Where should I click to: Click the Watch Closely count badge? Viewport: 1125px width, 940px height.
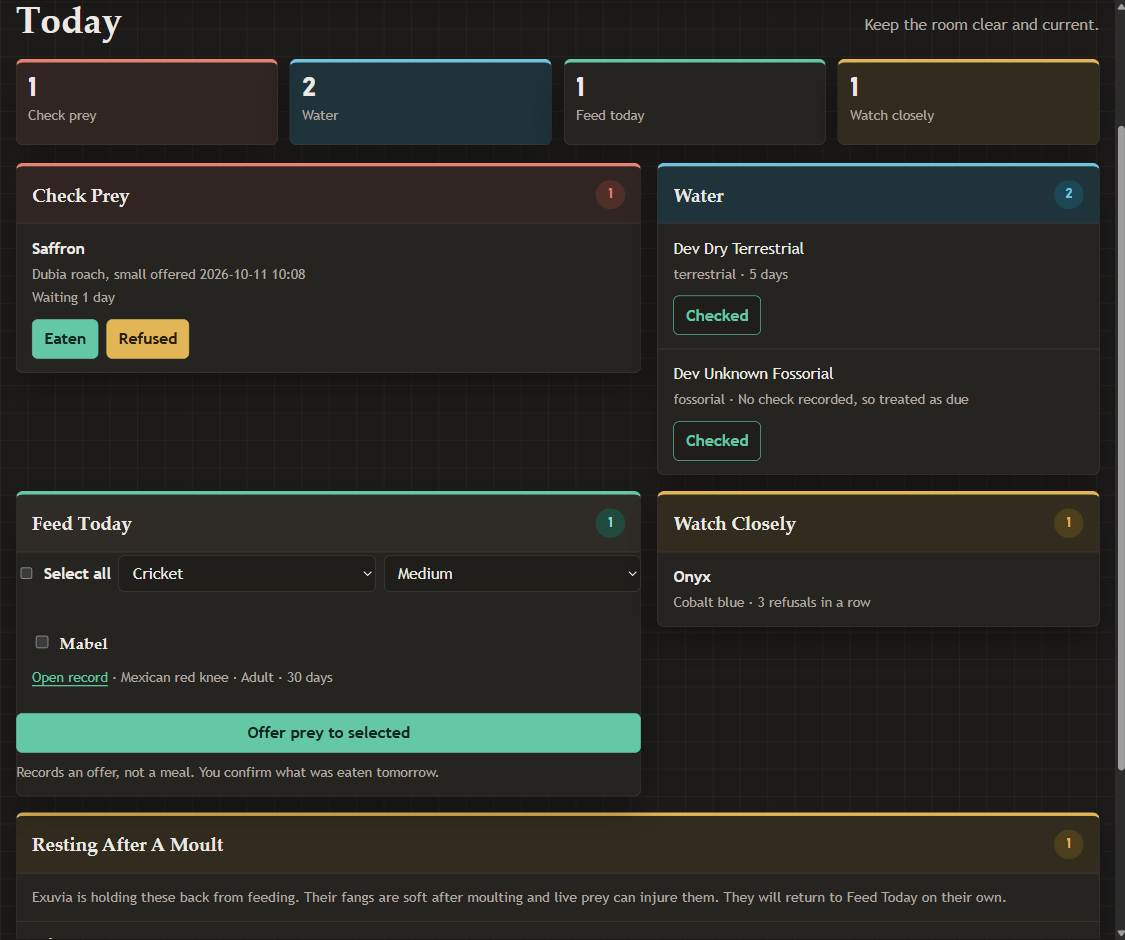1068,522
